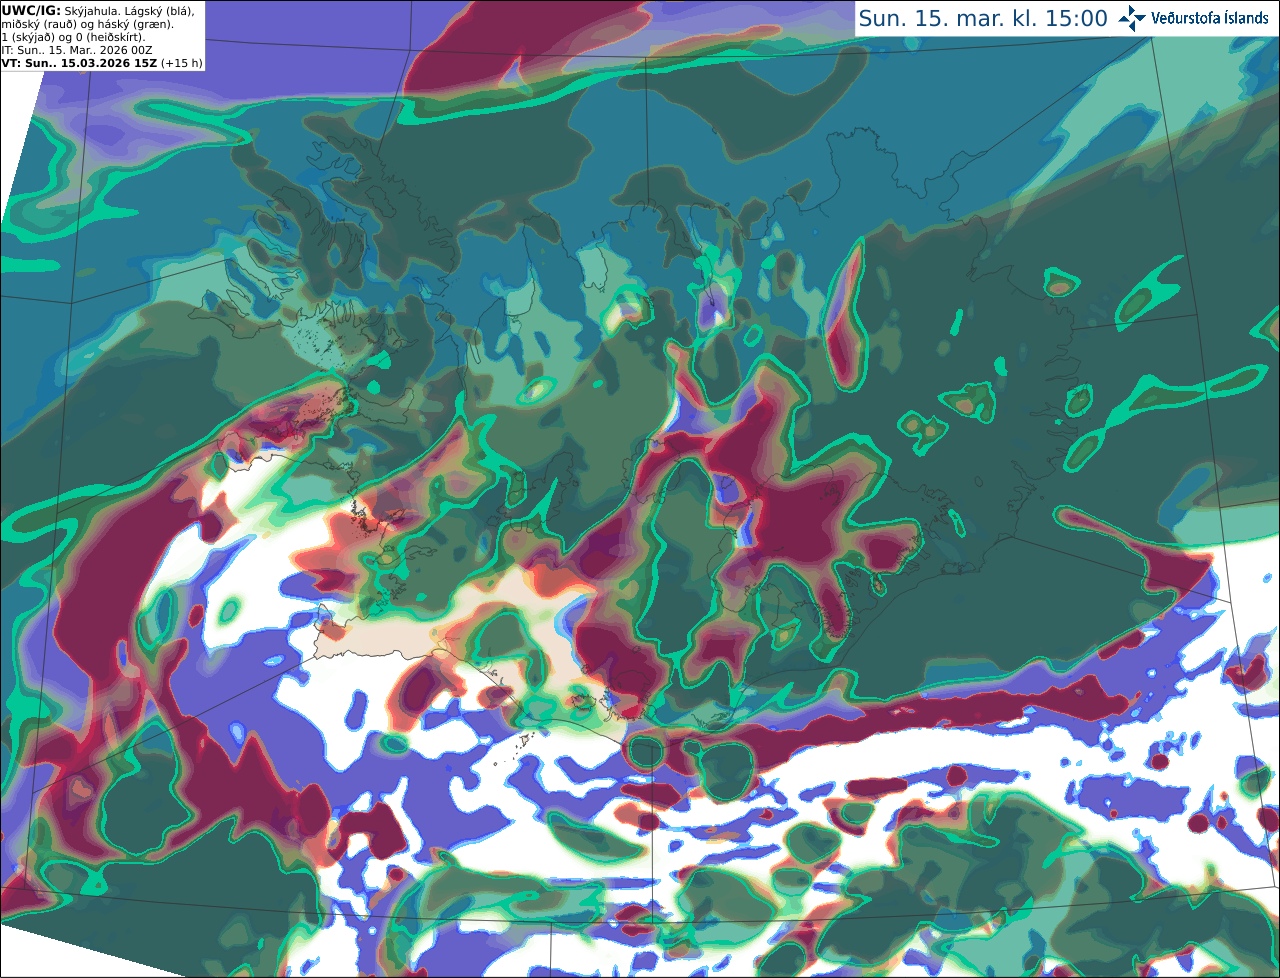Click the 'miðský (rauð) og háský (græn).' line
The width and height of the screenshot is (1280, 978).
87,24
